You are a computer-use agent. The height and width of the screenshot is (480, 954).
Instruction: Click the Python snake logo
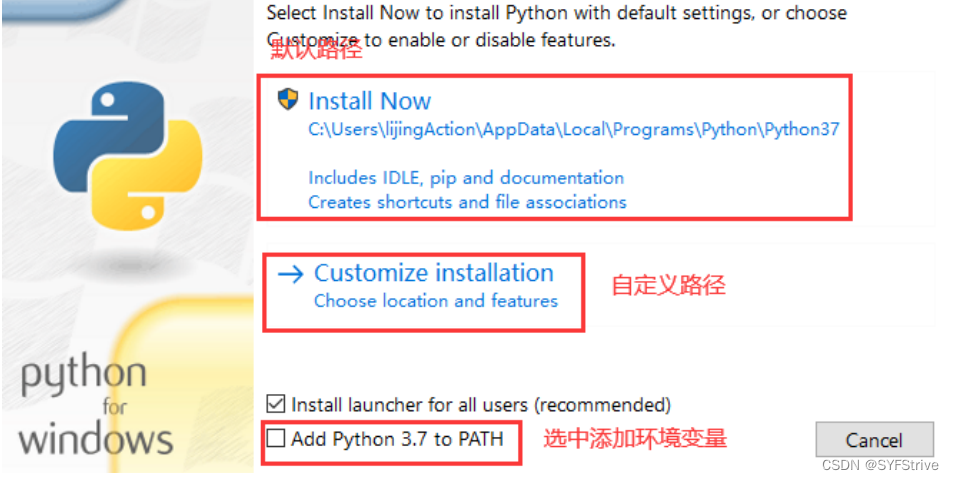tap(128, 156)
